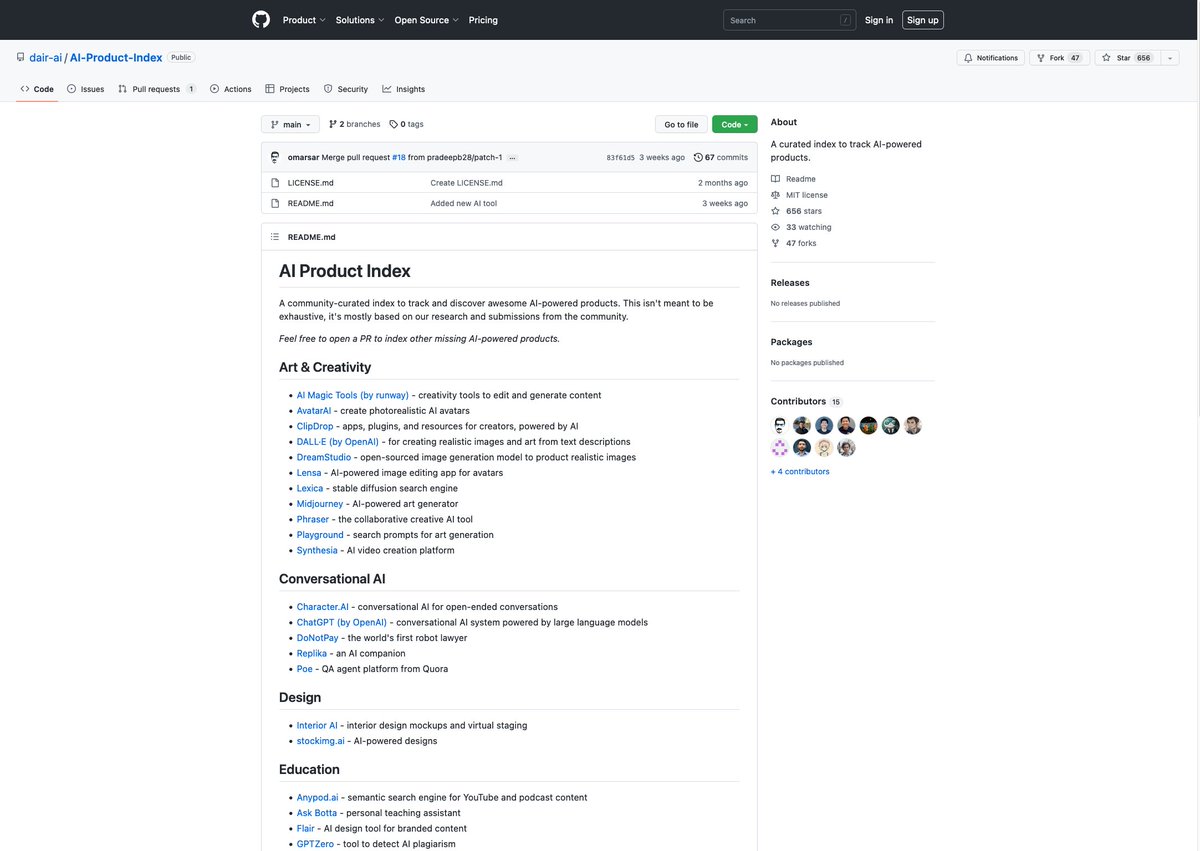Click the first contributor avatar
The height and width of the screenshot is (851, 1200).
point(780,425)
